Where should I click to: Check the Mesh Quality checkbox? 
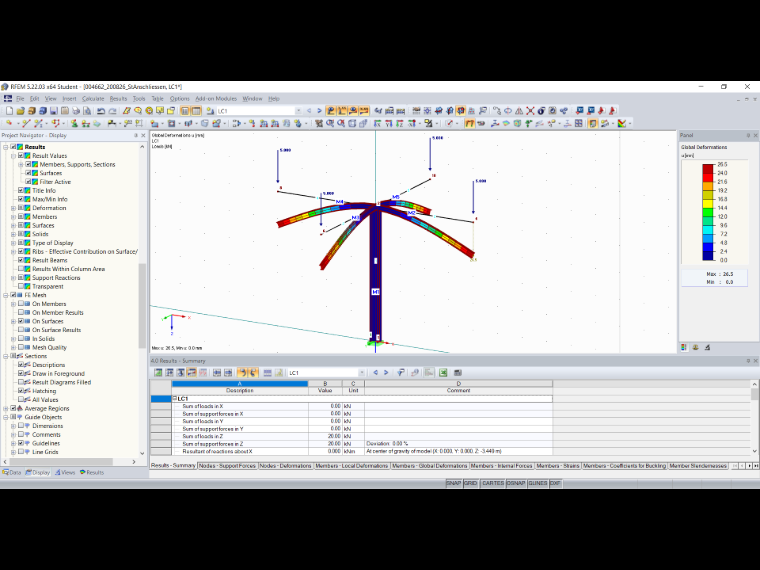pyautogui.click(x=21, y=348)
